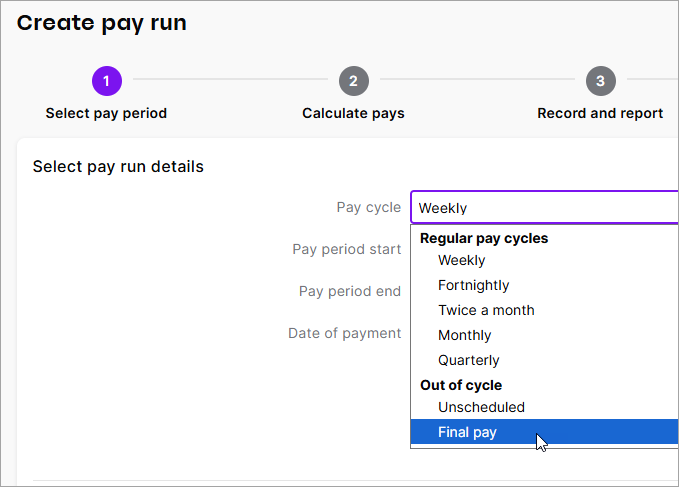Click the step 2 circle icon
Screen dimensions: 679x487
pyautogui.click(x=353, y=81)
